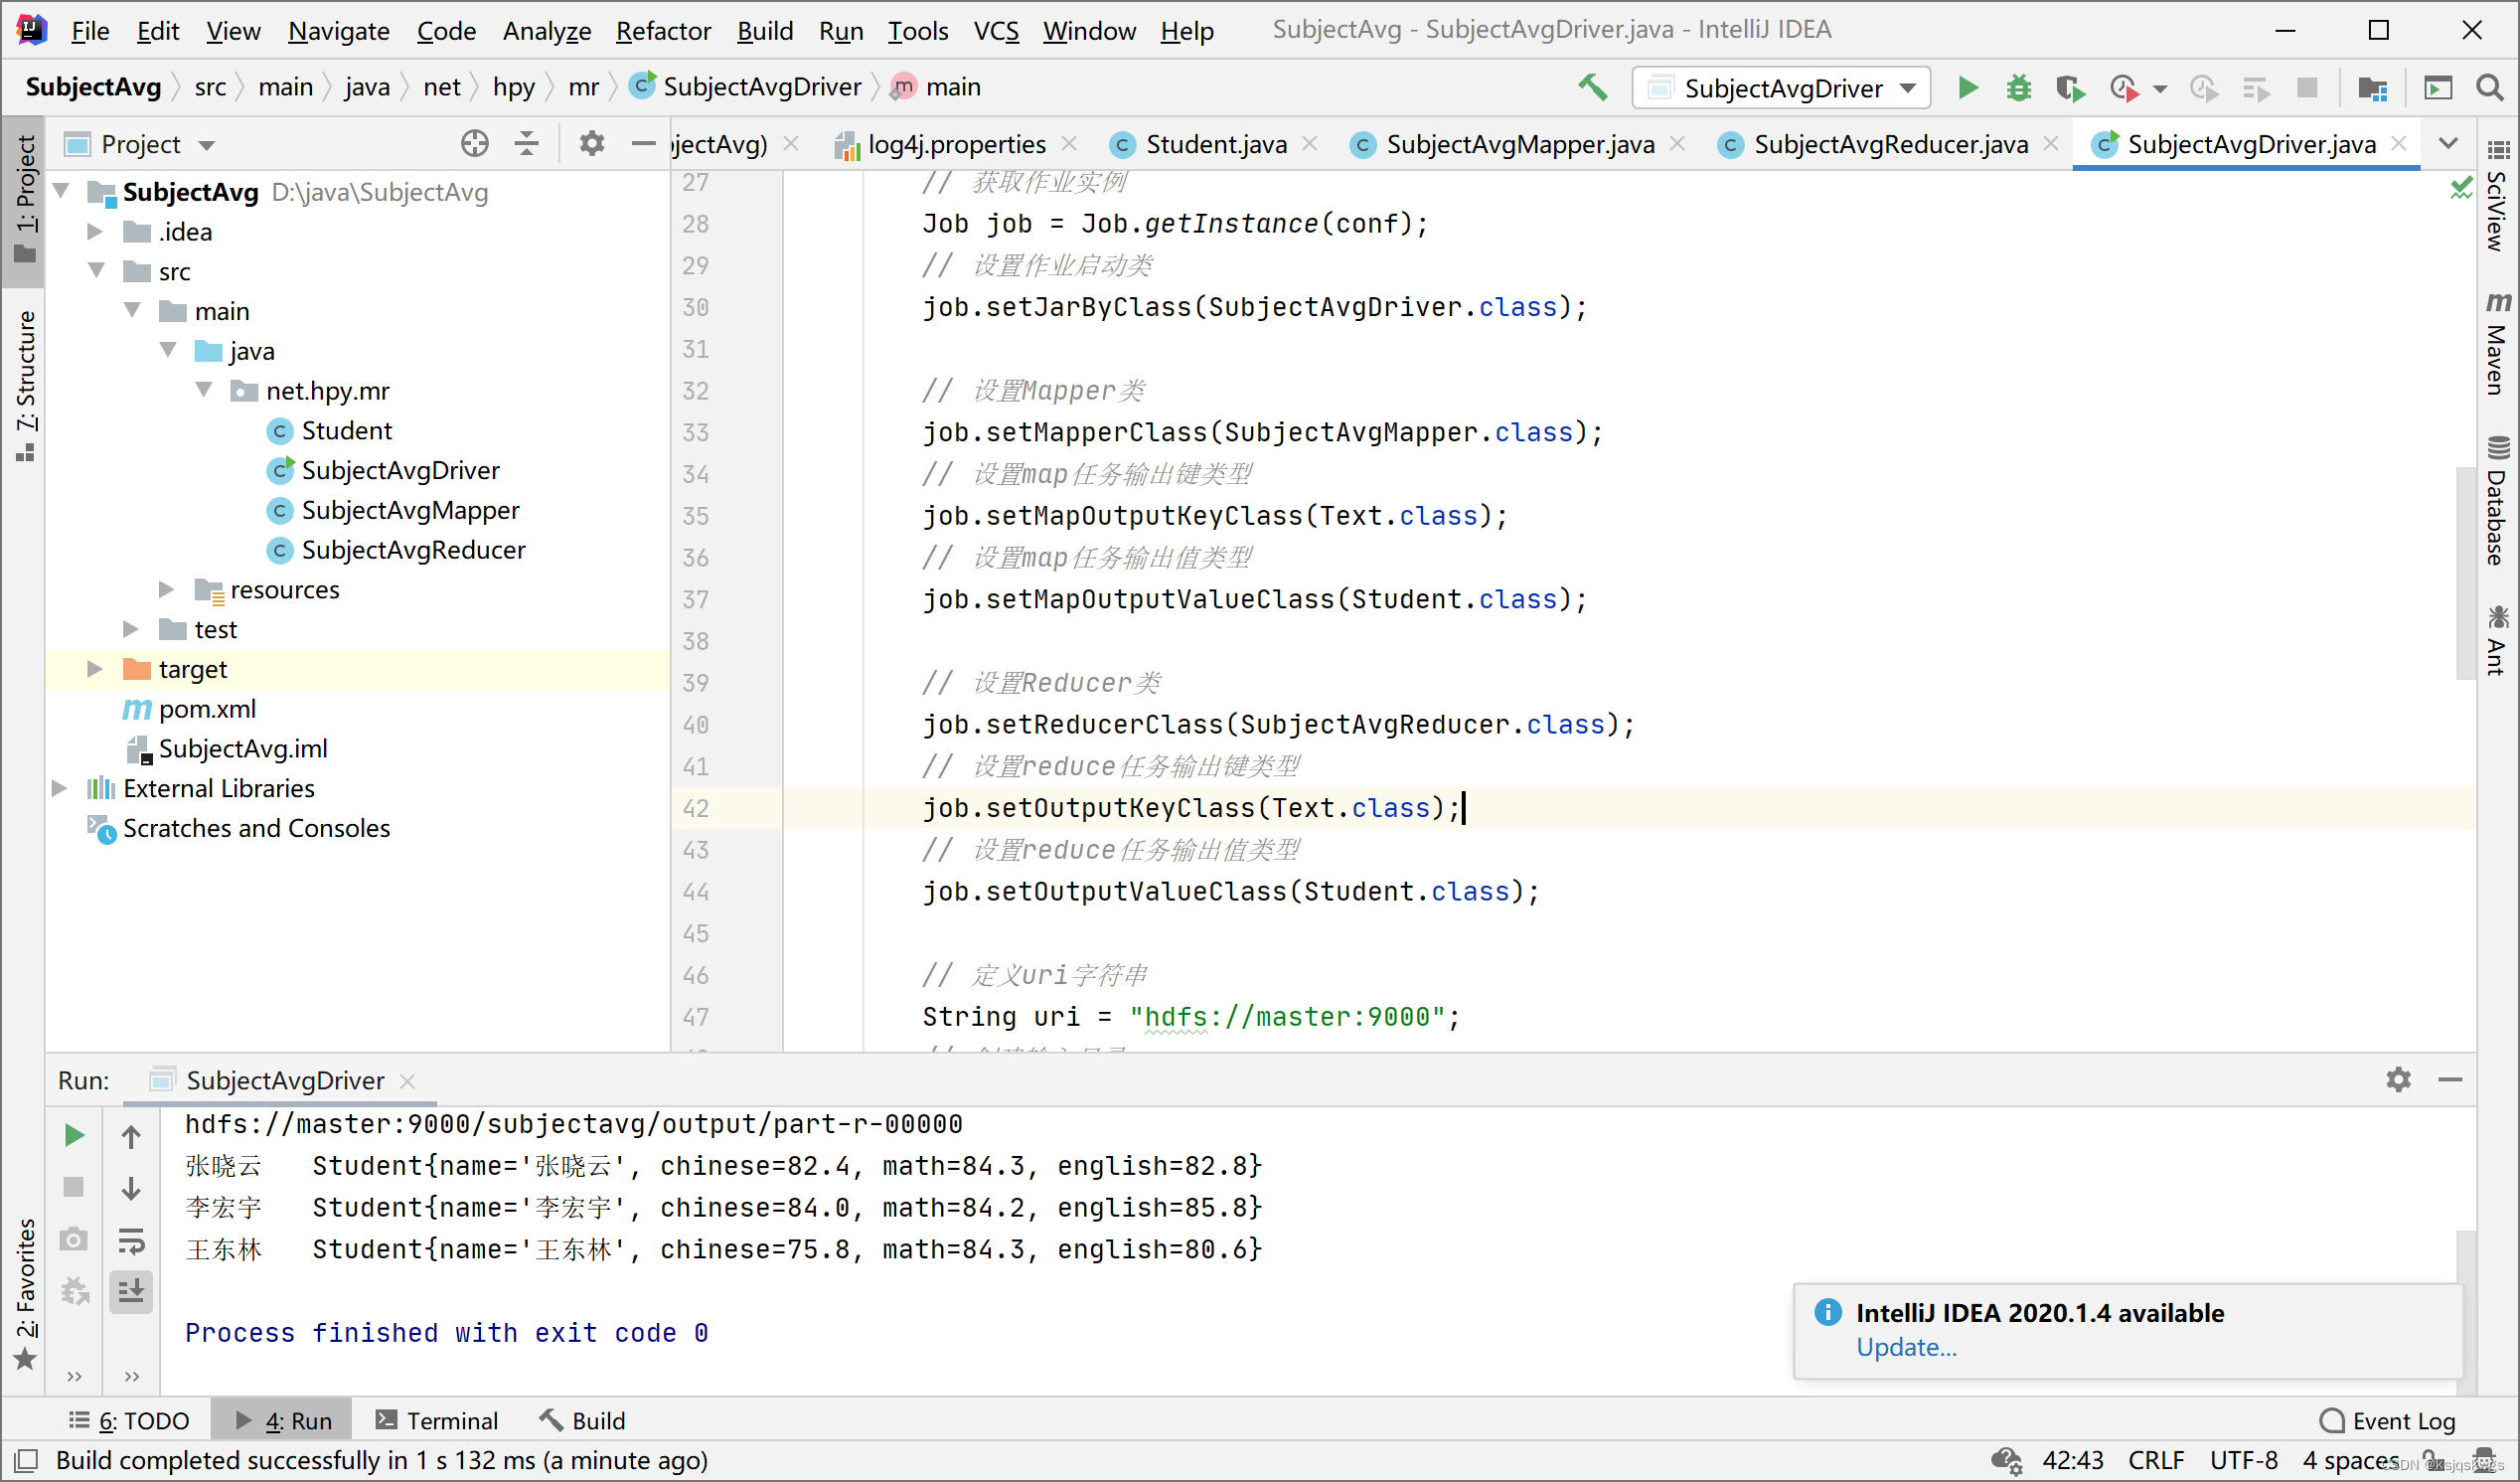Collapse all in Project panel
This screenshot has width=2520, height=1482.
point(526,144)
